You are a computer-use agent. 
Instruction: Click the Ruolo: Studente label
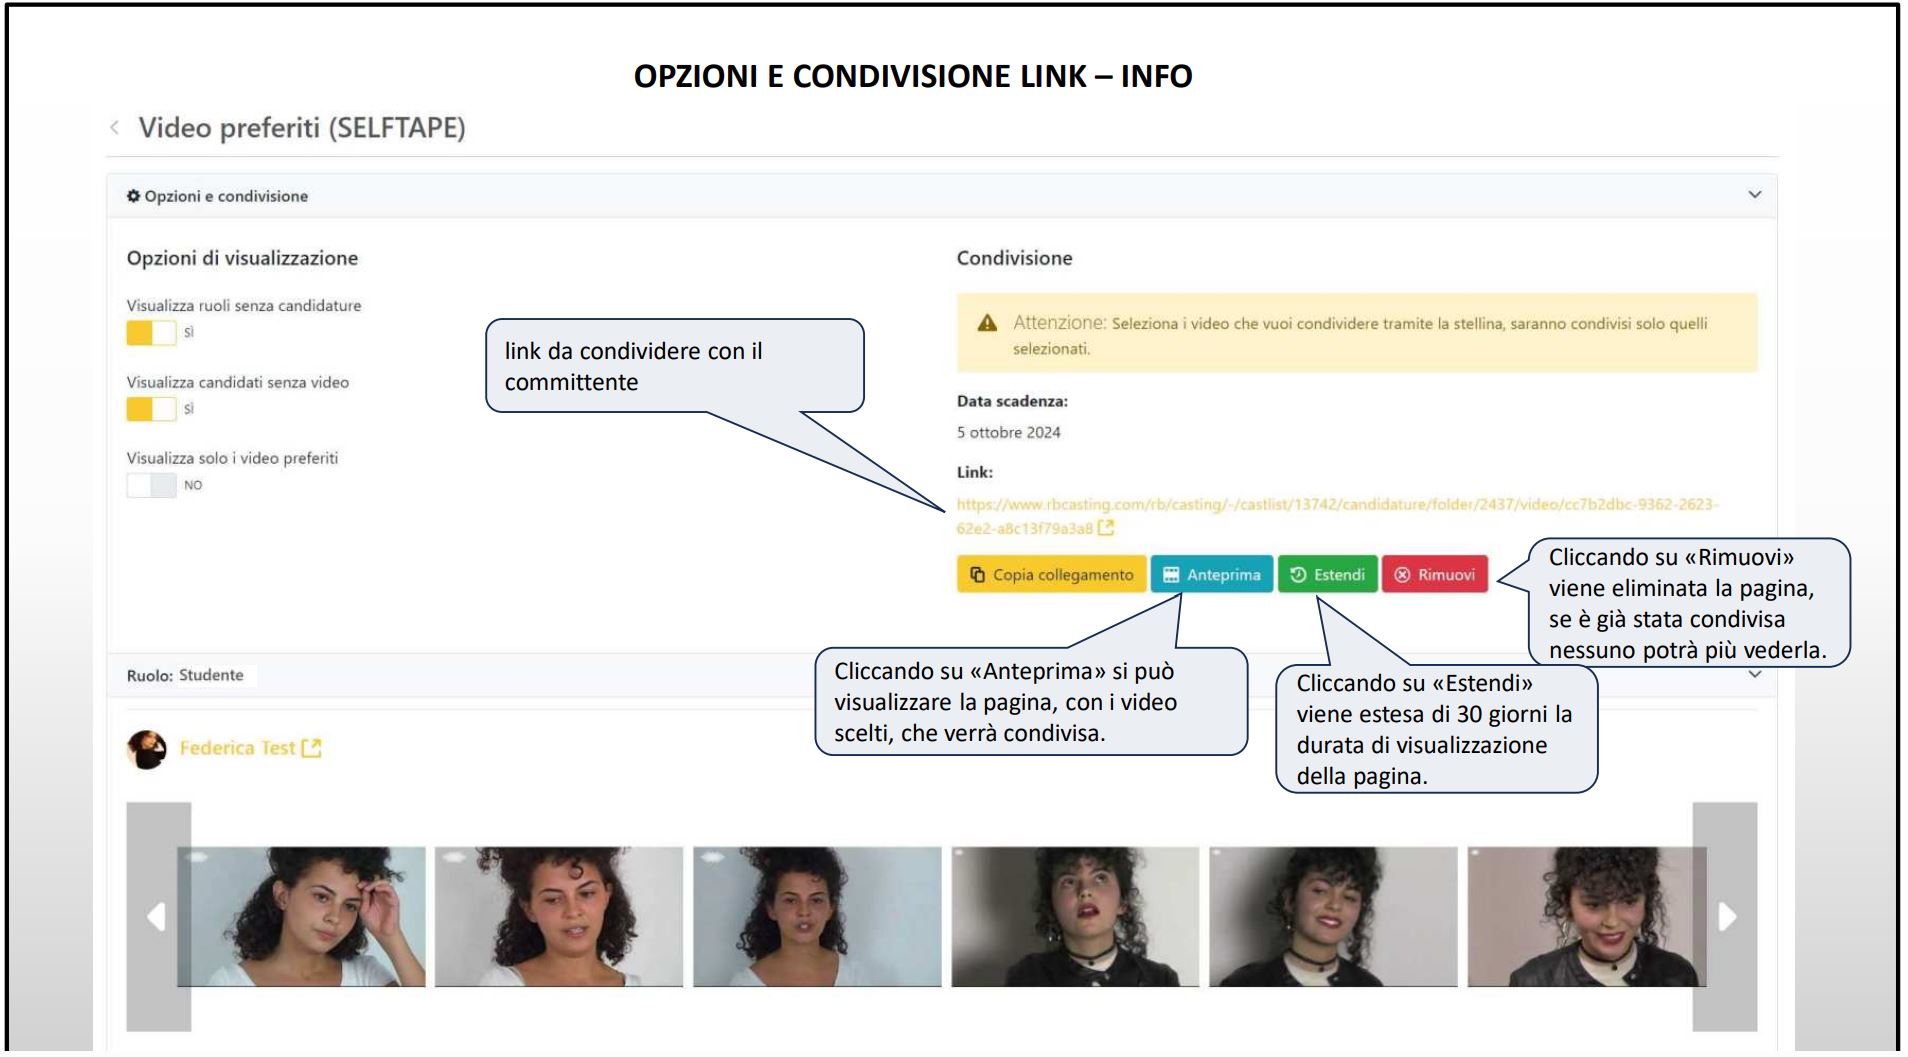point(185,675)
